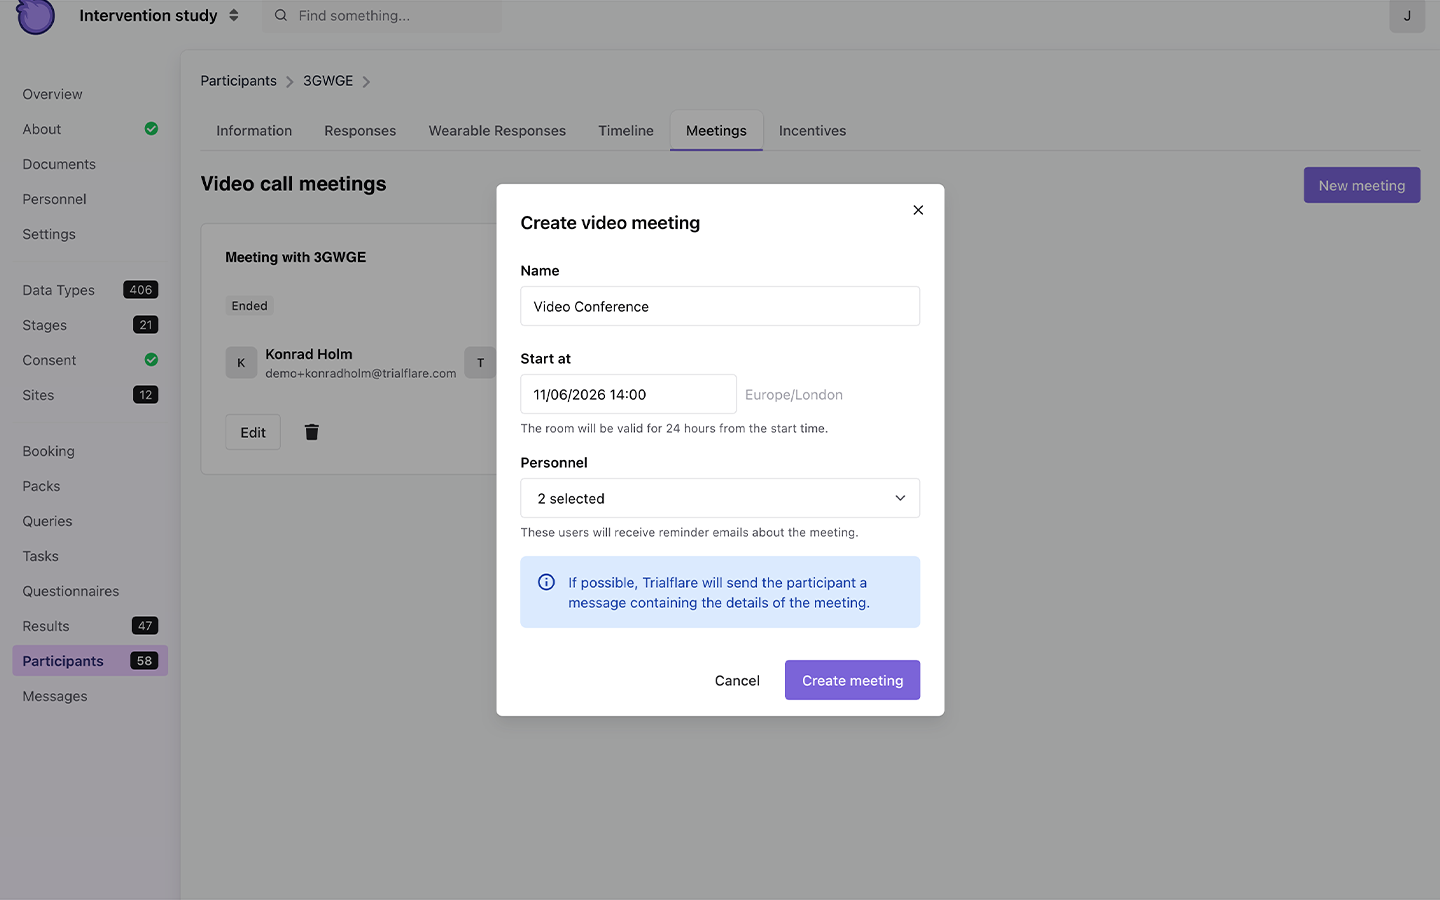This screenshot has height=900, width=1440.
Task: Click the 406 badge on Data Types
Action: click(x=141, y=290)
